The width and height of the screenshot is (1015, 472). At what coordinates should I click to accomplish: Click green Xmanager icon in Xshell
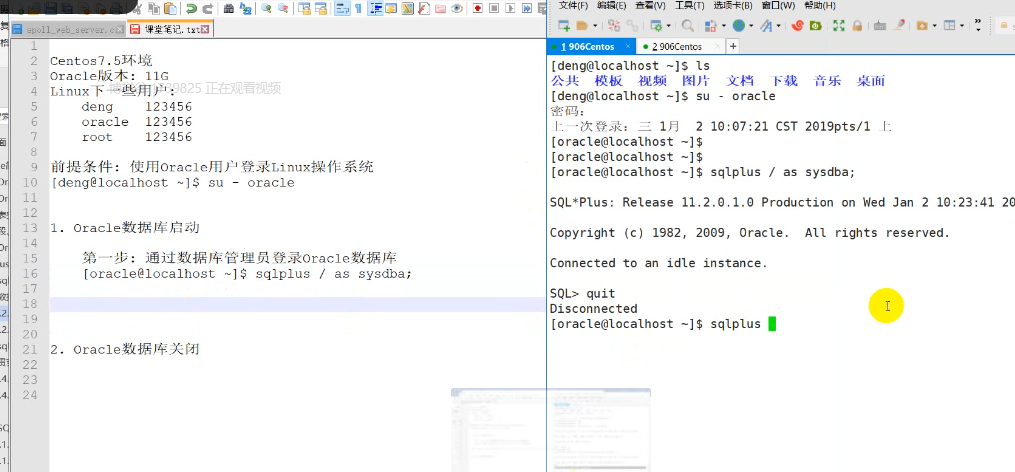[816, 26]
